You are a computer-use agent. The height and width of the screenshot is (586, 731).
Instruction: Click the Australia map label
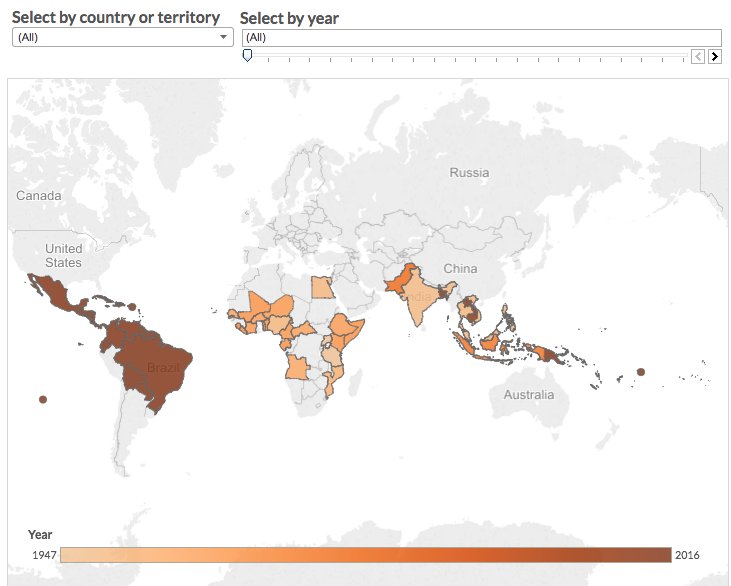point(529,395)
